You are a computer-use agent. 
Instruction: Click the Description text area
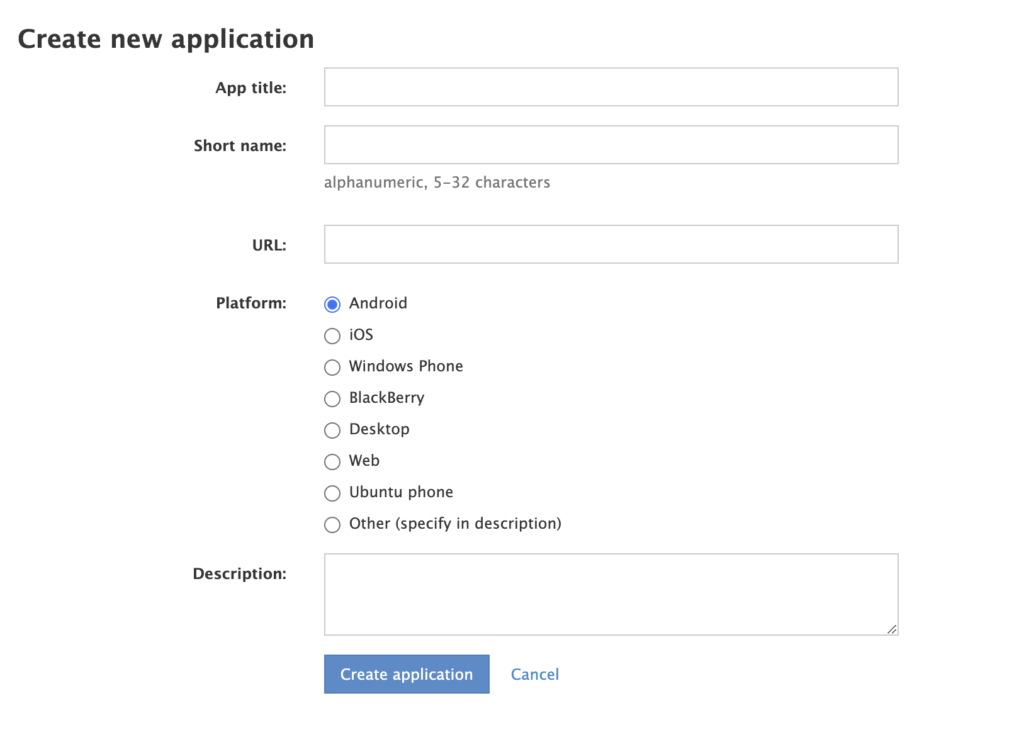point(610,594)
